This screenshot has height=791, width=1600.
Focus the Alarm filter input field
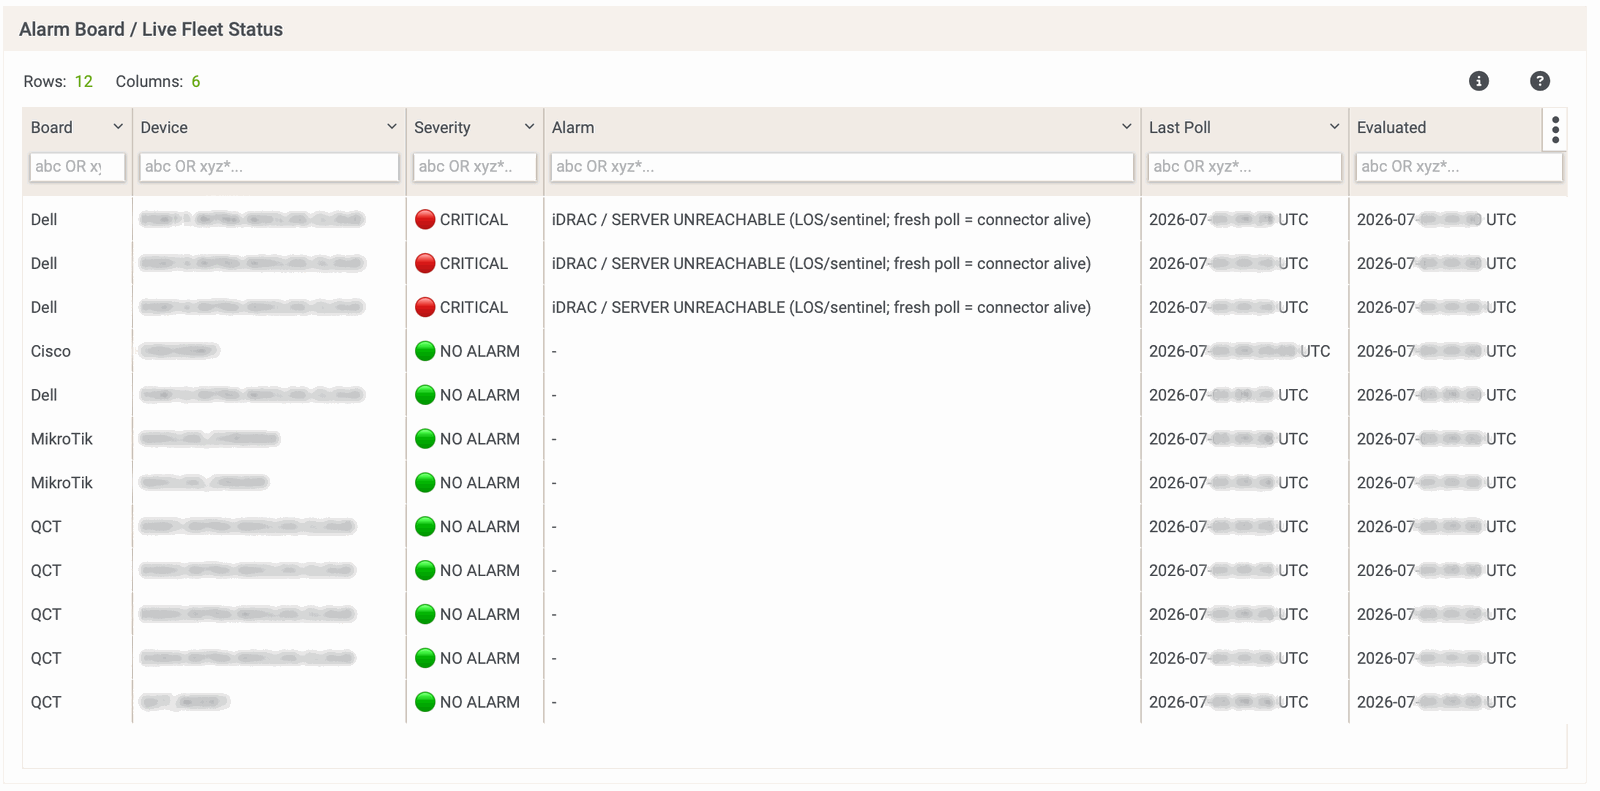click(x=842, y=167)
